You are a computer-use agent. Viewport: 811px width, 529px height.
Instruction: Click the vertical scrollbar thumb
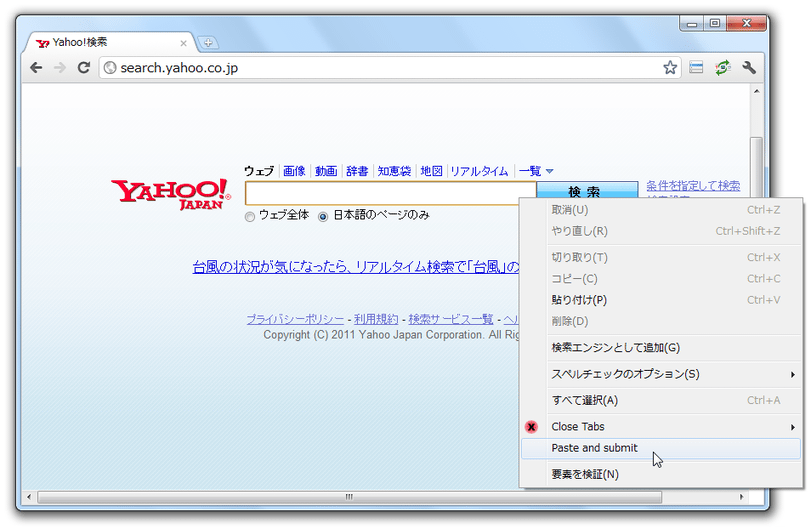pos(757,167)
